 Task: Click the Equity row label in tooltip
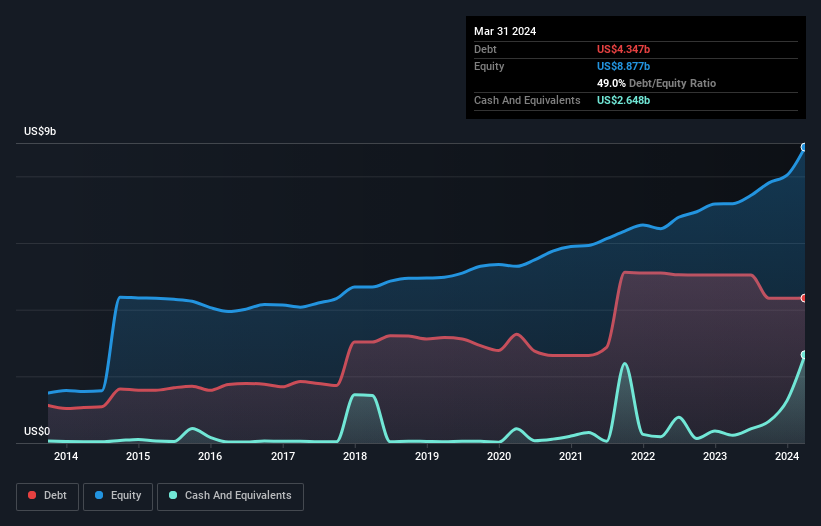pos(489,66)
